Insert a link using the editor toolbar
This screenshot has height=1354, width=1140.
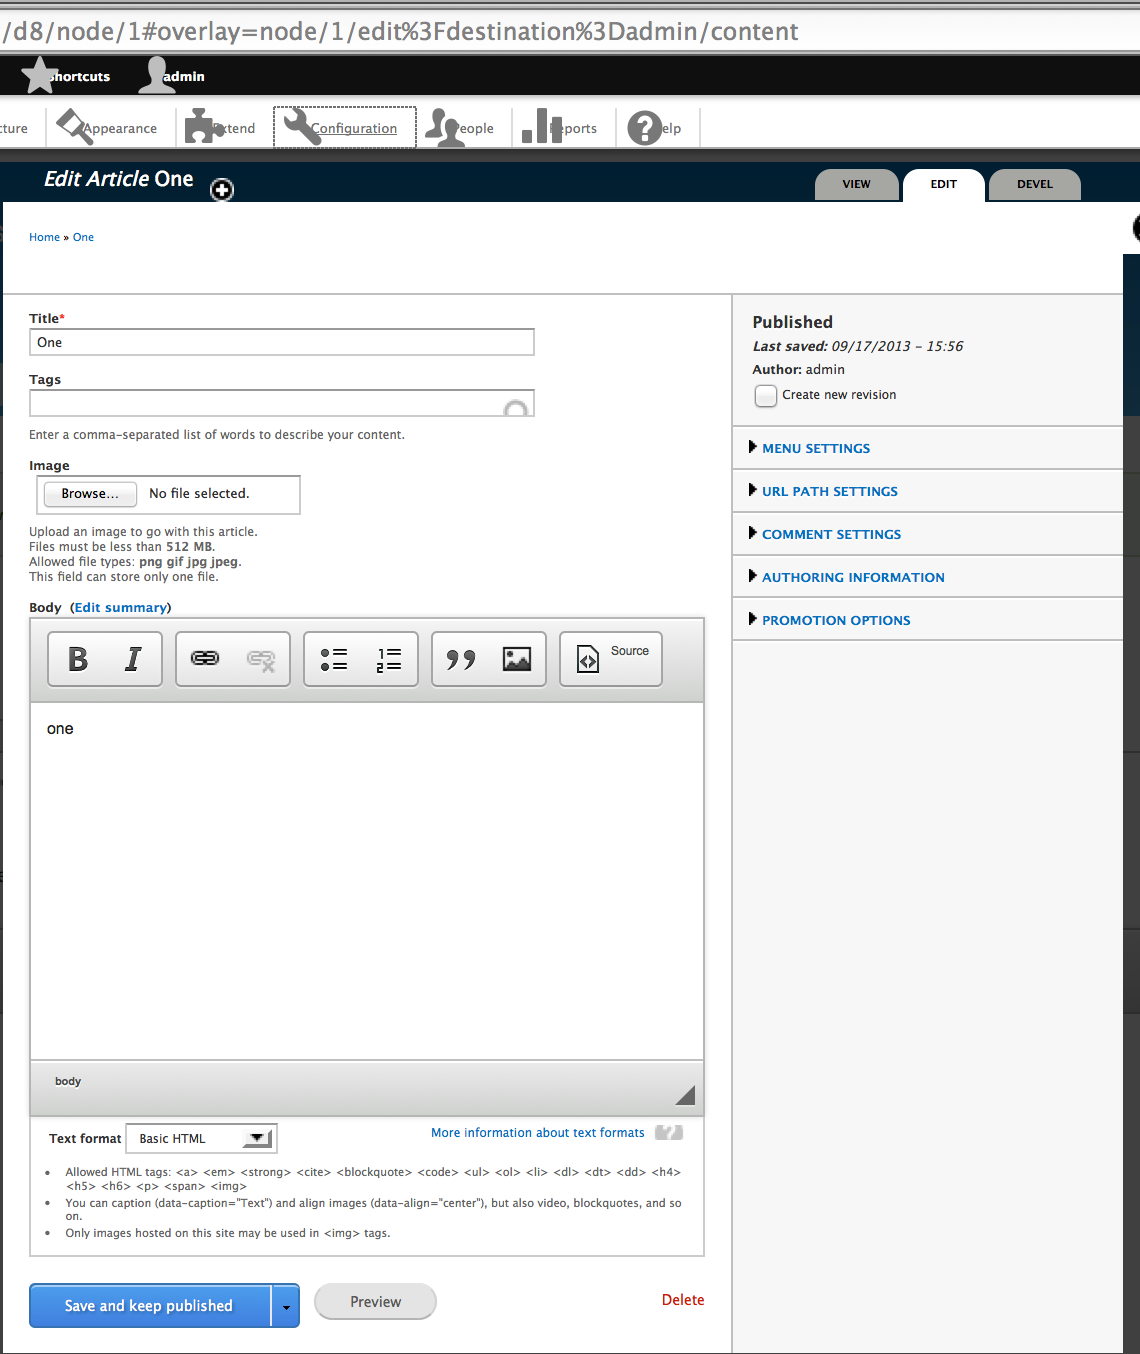coord(205,658)
